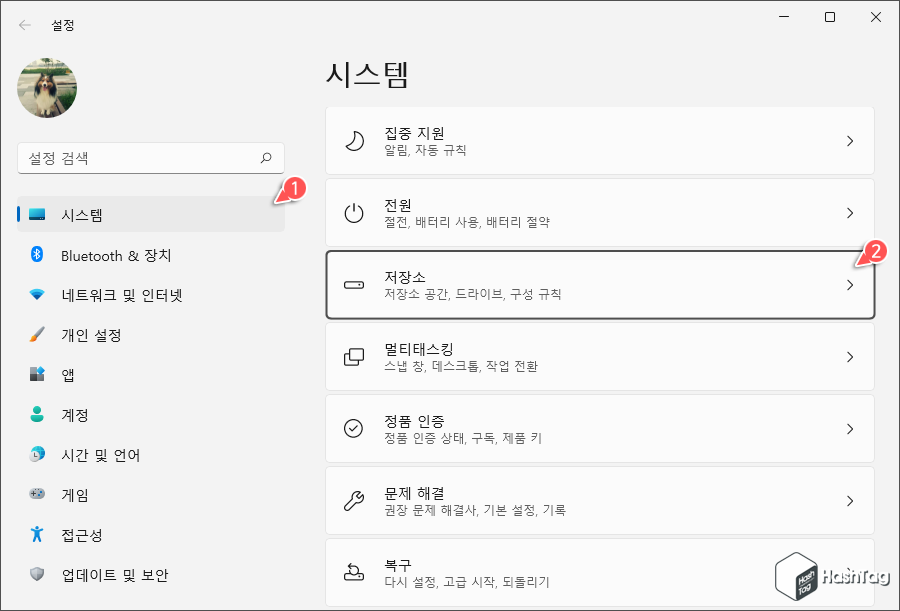Select the wrench icon for 문제 해결
Screen dimensions: 900x611
pyautogui.click(x=353, y=500)
